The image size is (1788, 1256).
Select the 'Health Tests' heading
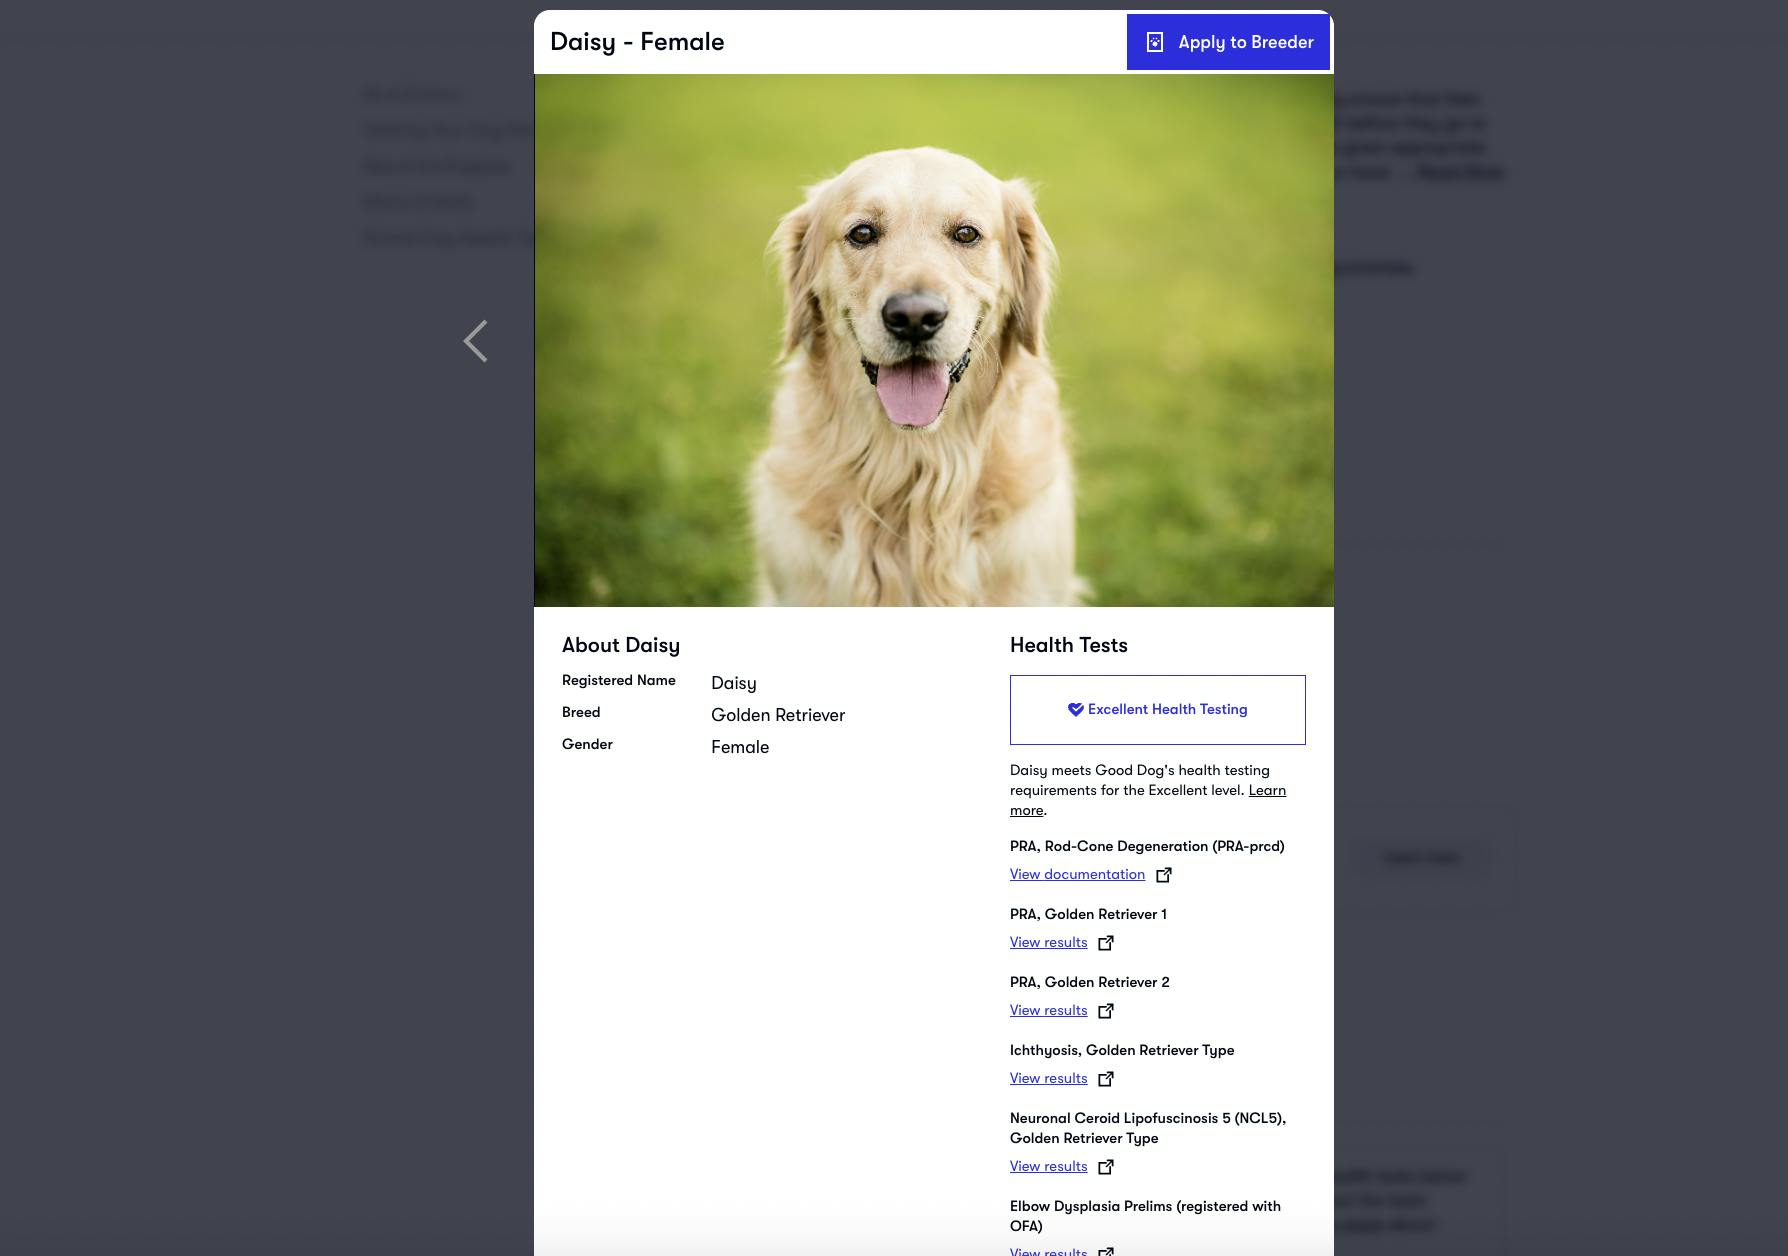coord(1069,645)
